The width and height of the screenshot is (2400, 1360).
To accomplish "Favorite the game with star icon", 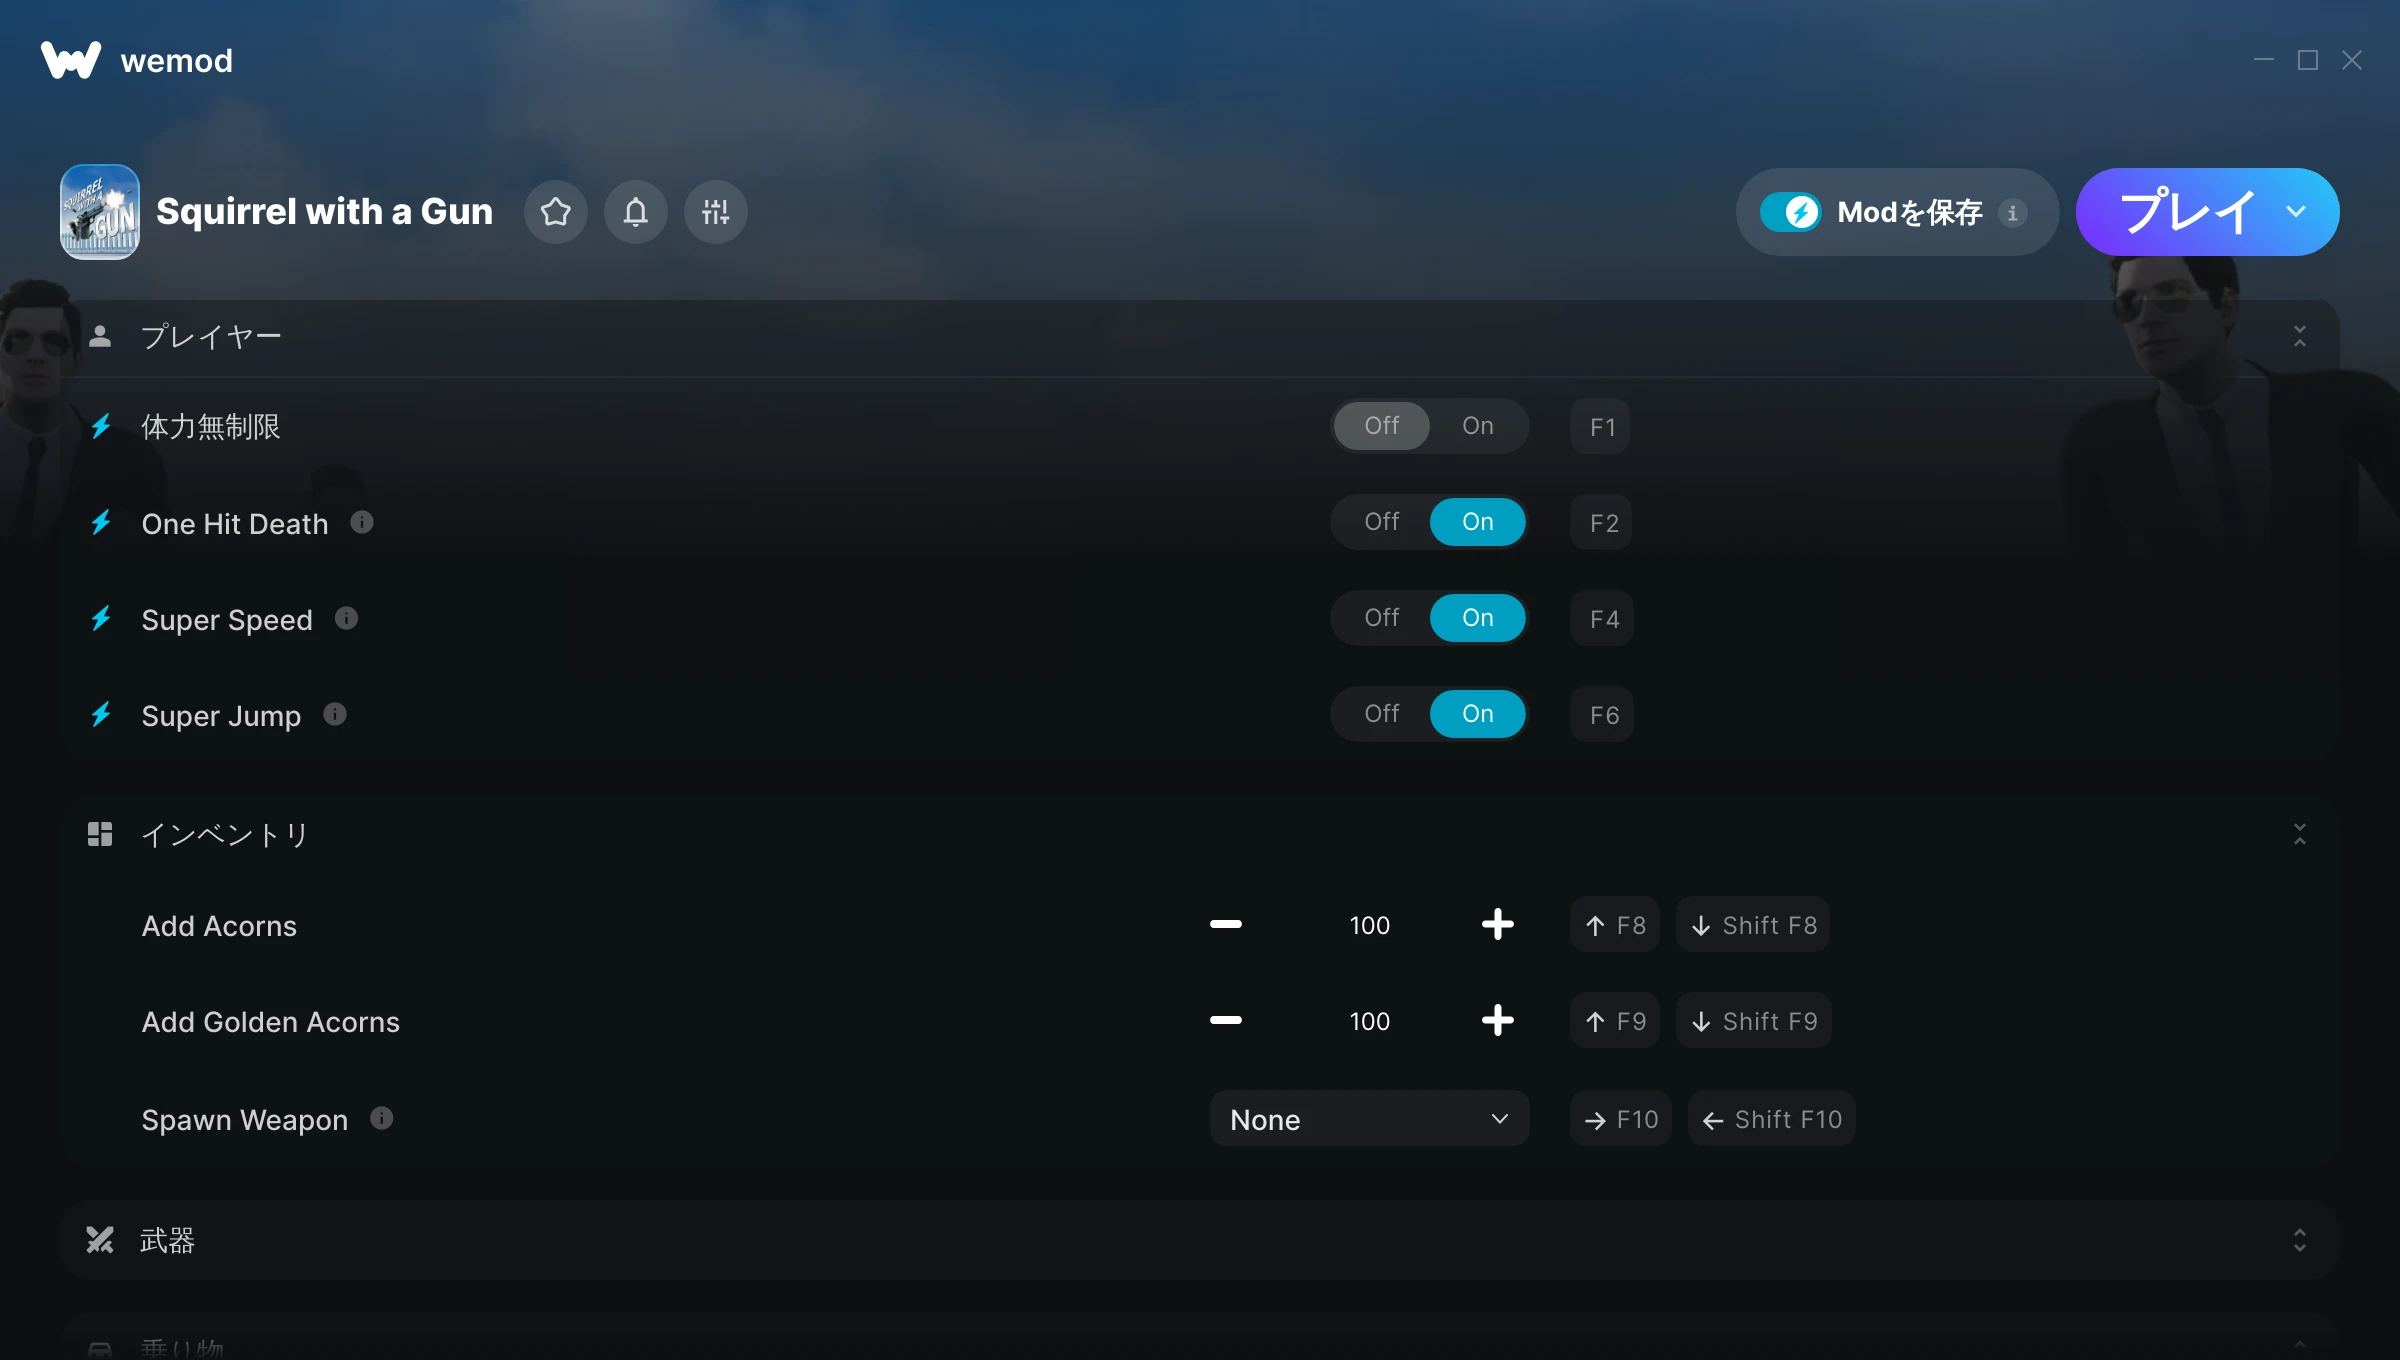I will (x=556, y=212).
